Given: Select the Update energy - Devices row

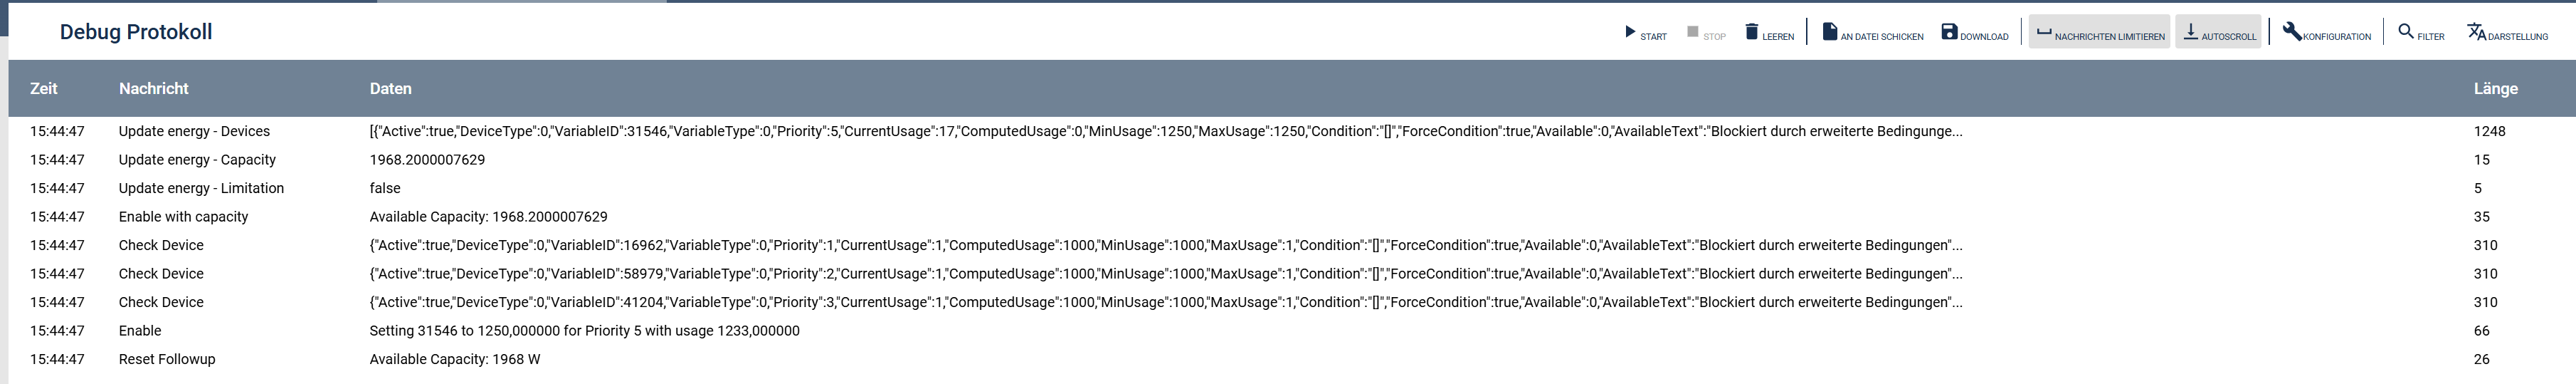Looking at the screenshot, I should (x=194, y=132).
